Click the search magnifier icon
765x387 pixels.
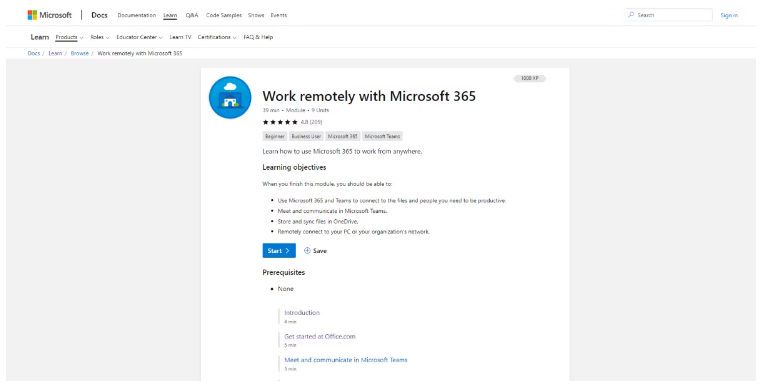pyautogui.click(x=631, y=15)
